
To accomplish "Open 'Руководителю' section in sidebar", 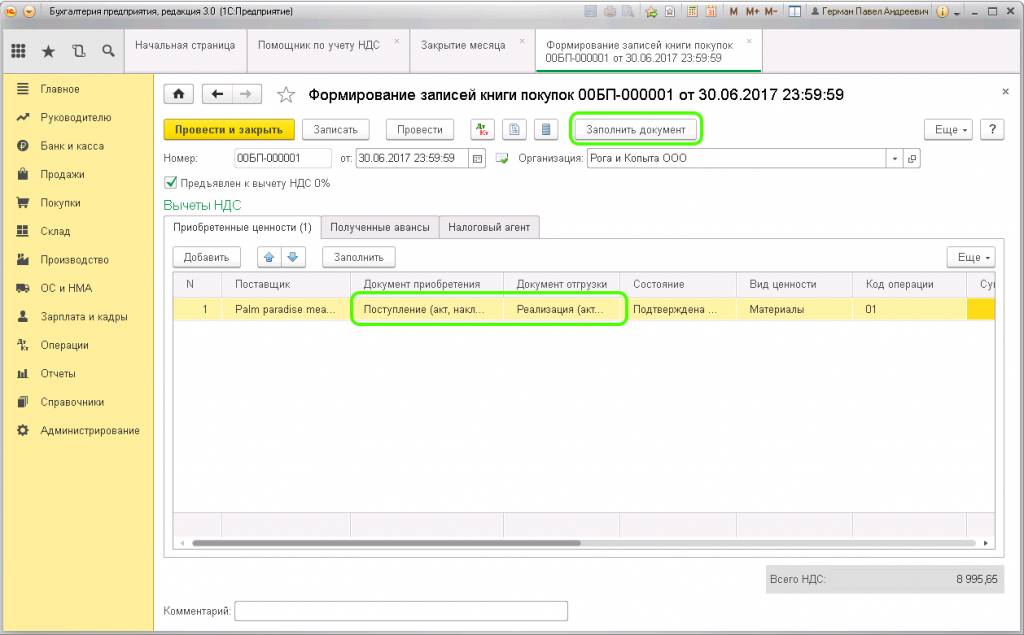I will (x=77, y=118).
